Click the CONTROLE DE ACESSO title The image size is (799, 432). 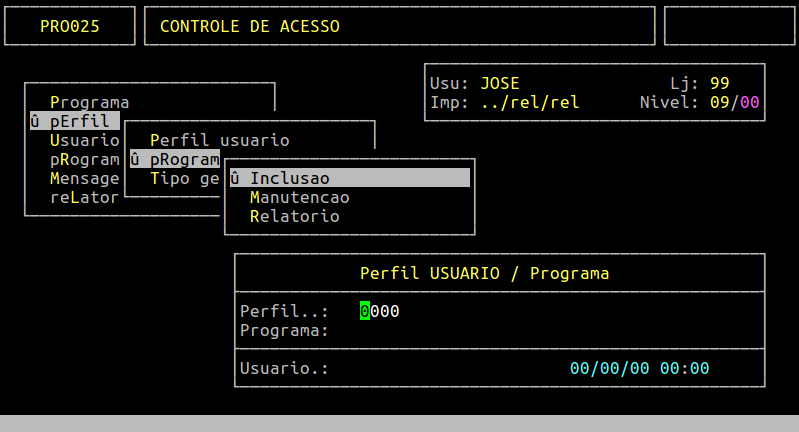tap(249, 26)
